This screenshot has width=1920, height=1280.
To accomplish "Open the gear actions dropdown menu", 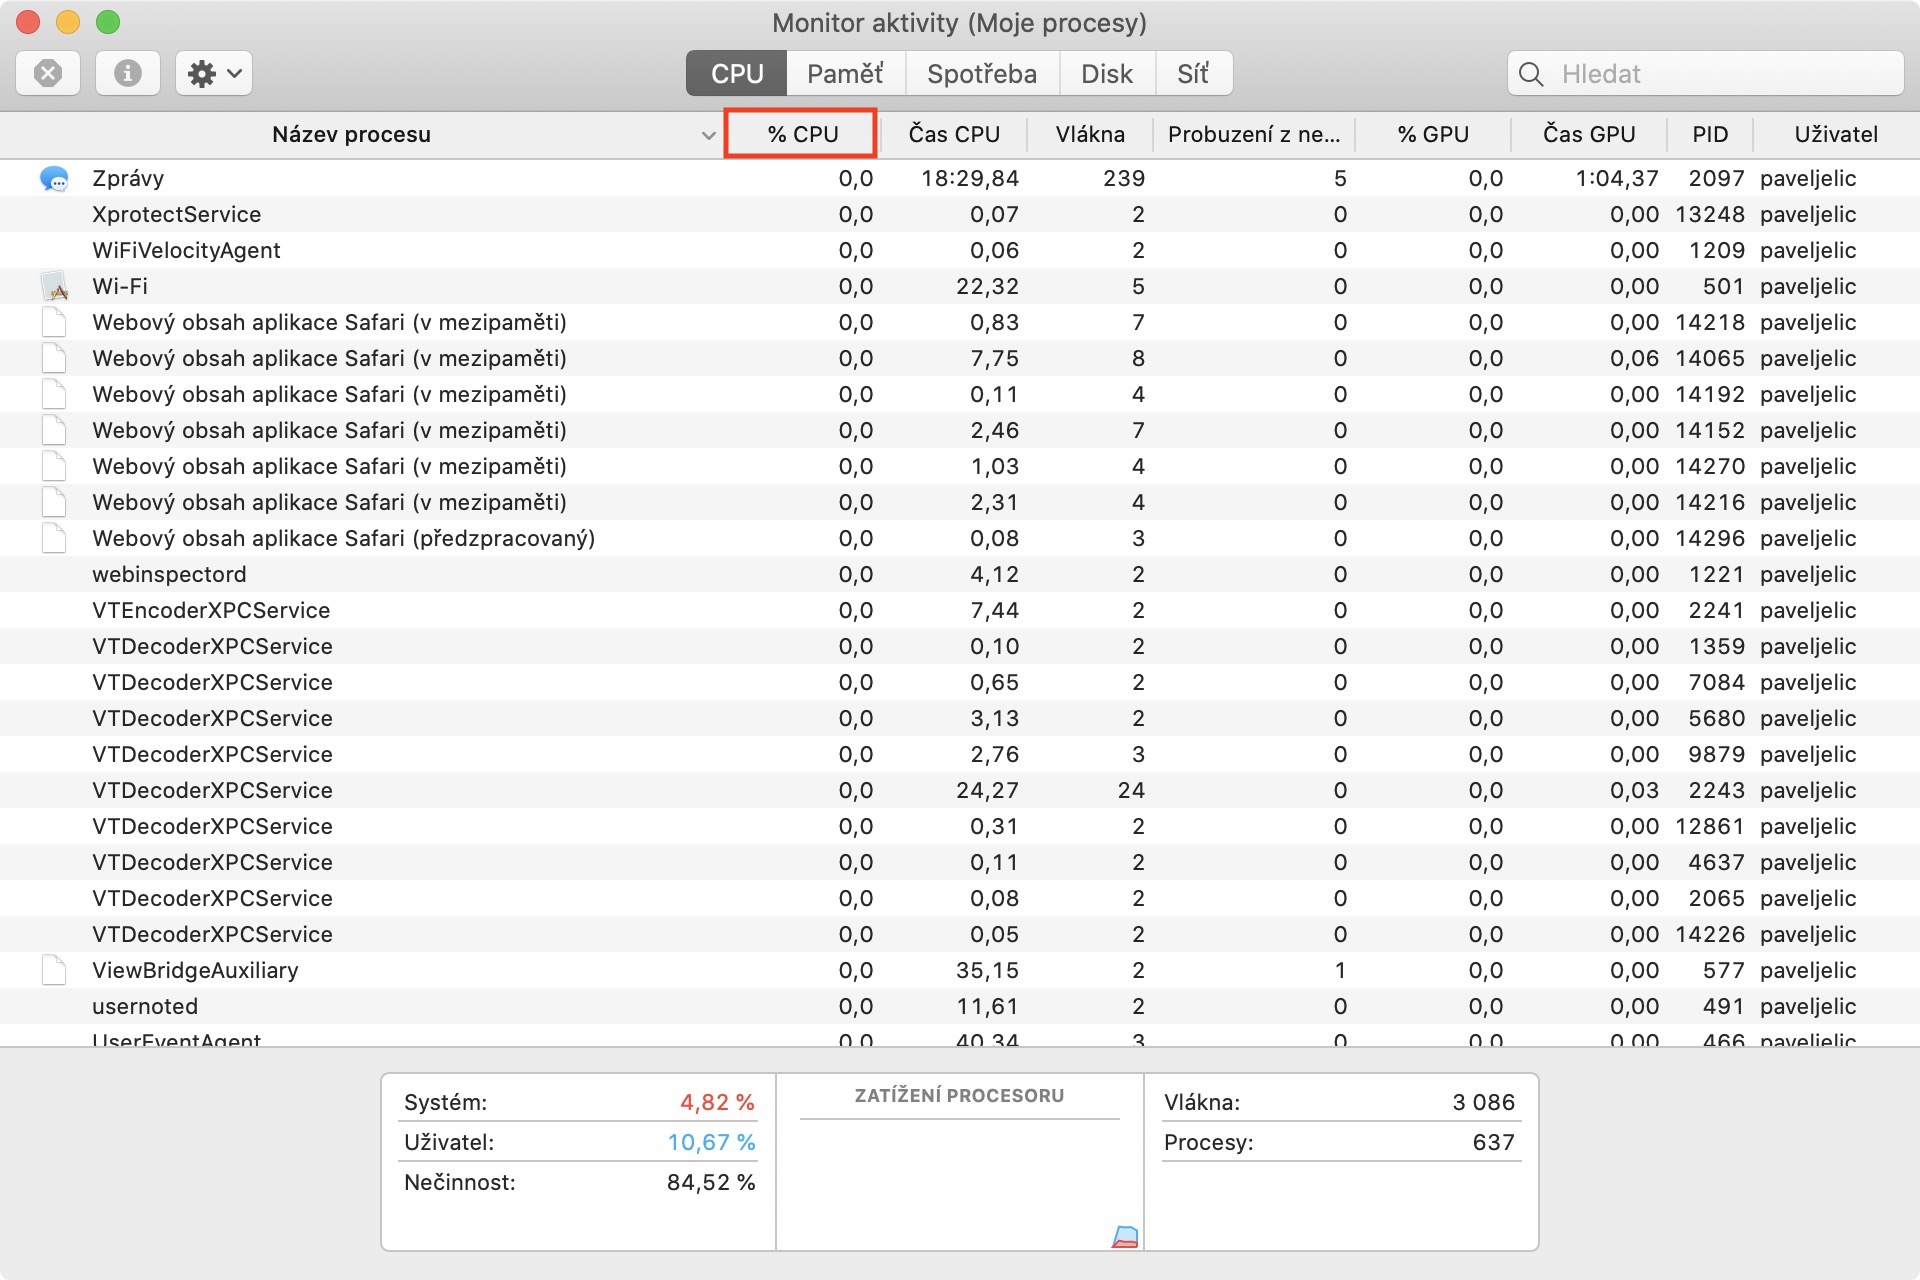I will (214, 74).
